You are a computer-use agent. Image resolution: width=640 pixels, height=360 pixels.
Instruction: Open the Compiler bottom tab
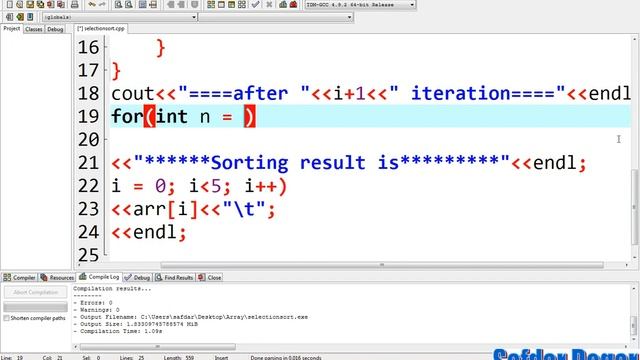pyautogui.click(x=20, y=278)
